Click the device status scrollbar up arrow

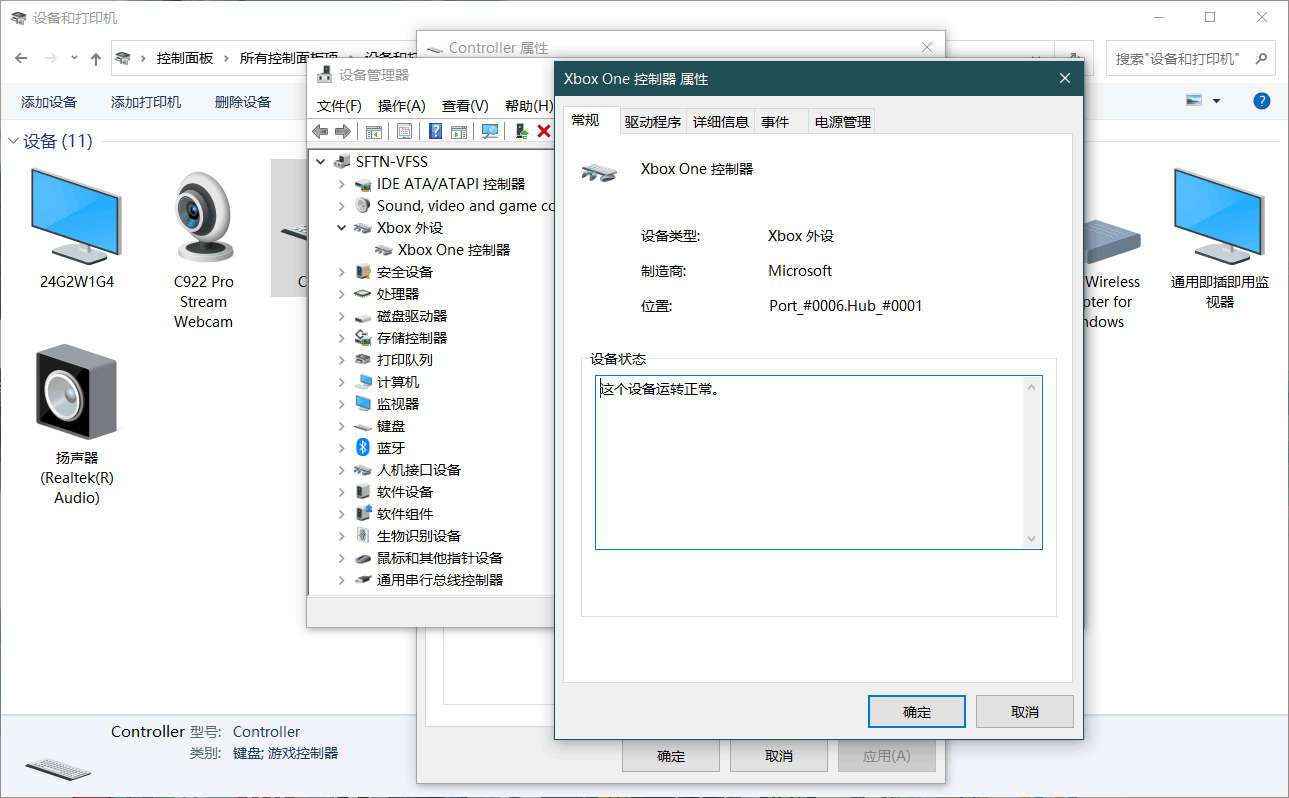tap(1032, 386)
